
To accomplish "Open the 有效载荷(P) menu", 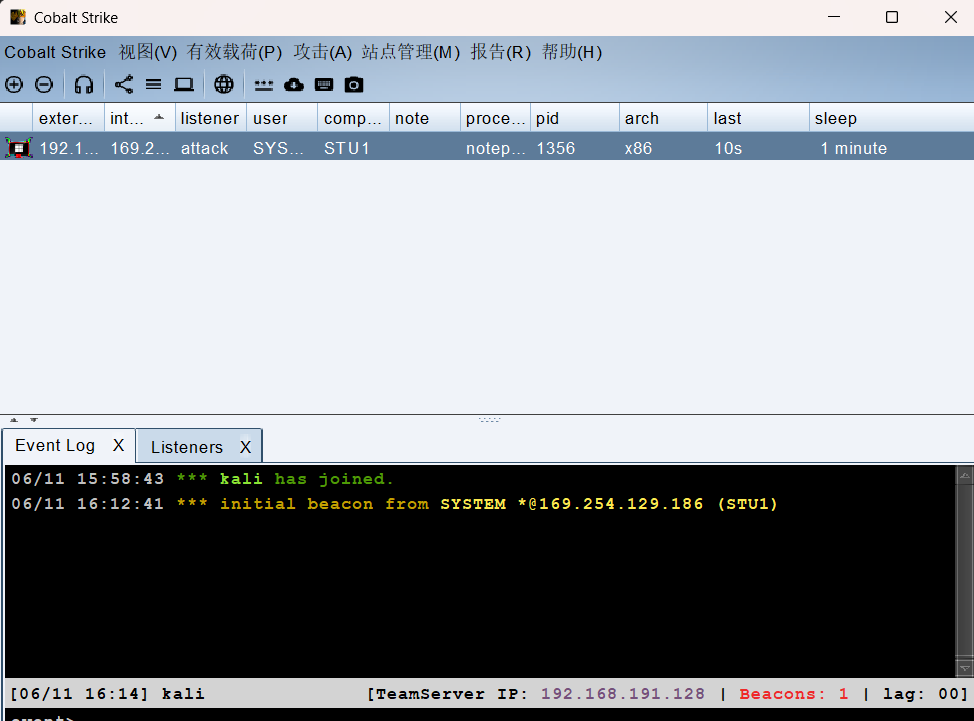I will pos(234,52).
